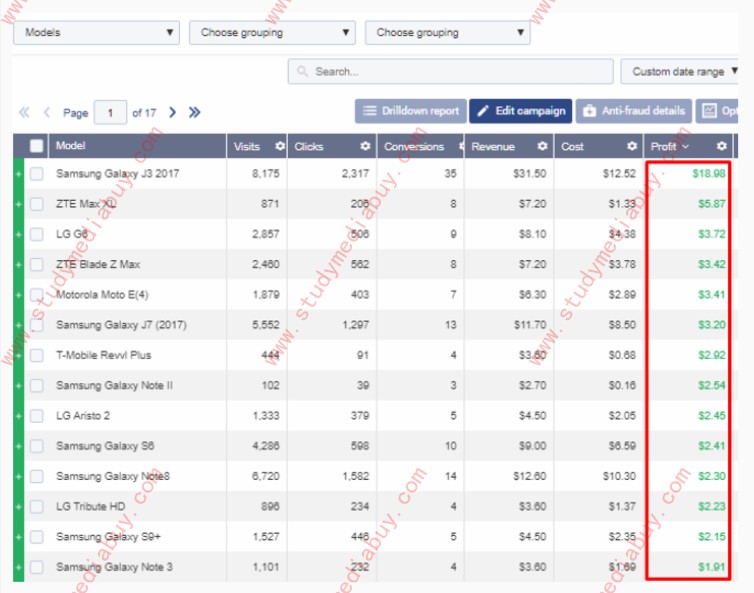Sort by the Clicks column header
Screen dimensions: 754x593
(309, 147)
